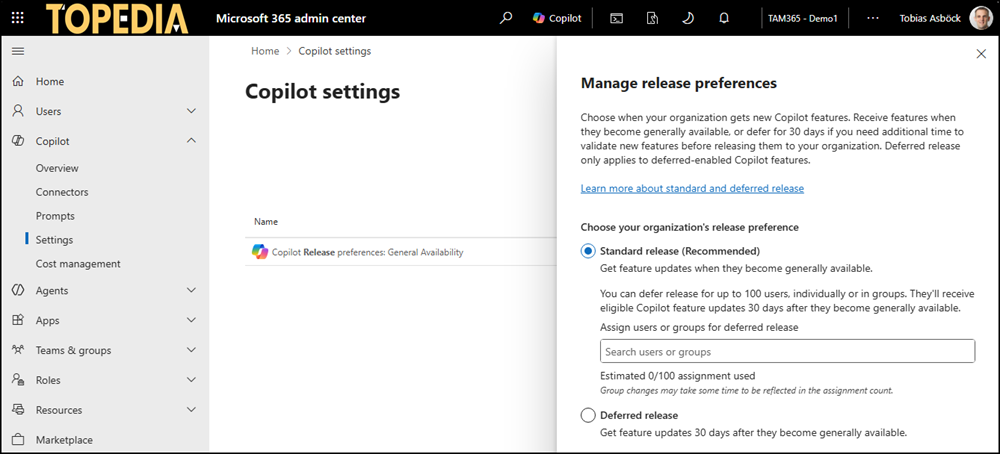
Task: Open Learn more about standard and deferred release
Action: click(692, 189)
